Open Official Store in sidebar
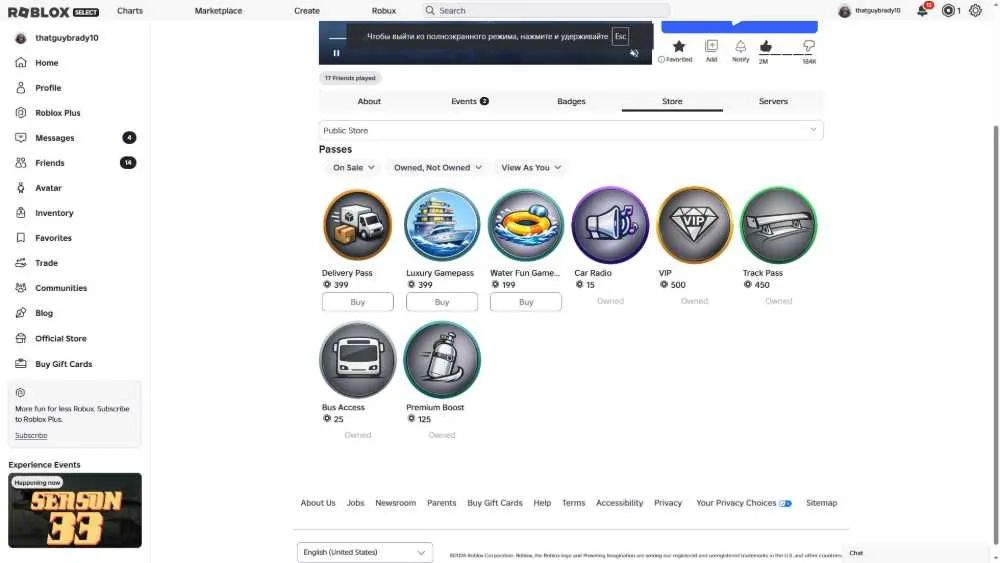Screen dimensions: 1000x563 pos(61,339)
